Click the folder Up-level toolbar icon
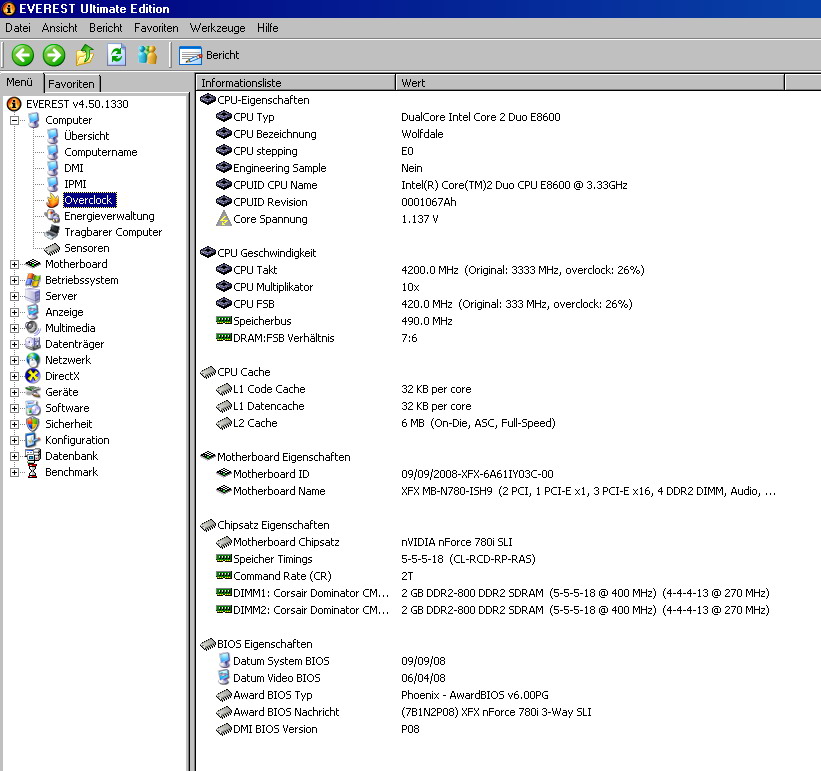Viewport: 821px width, 771px height. click(85, 55)
